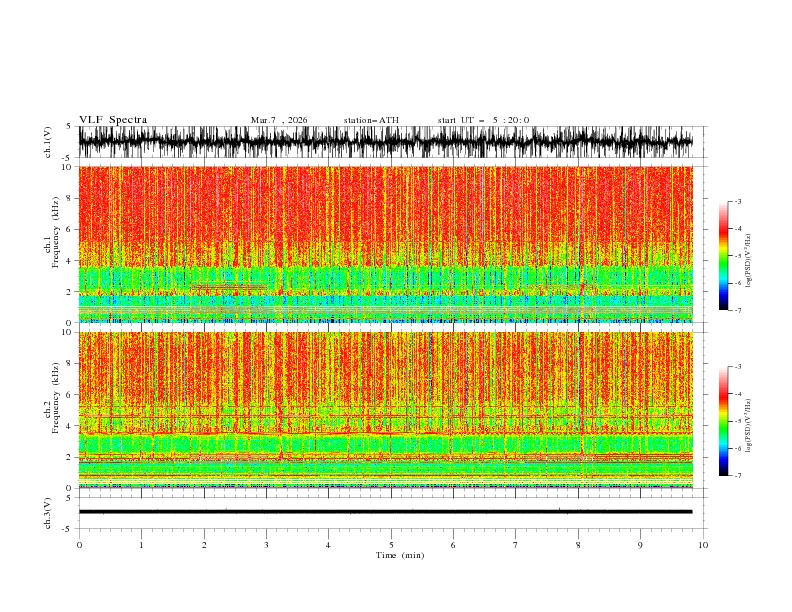Click time axis tick label '3'
Screen dimensions: 792x612
pos(266,545)
